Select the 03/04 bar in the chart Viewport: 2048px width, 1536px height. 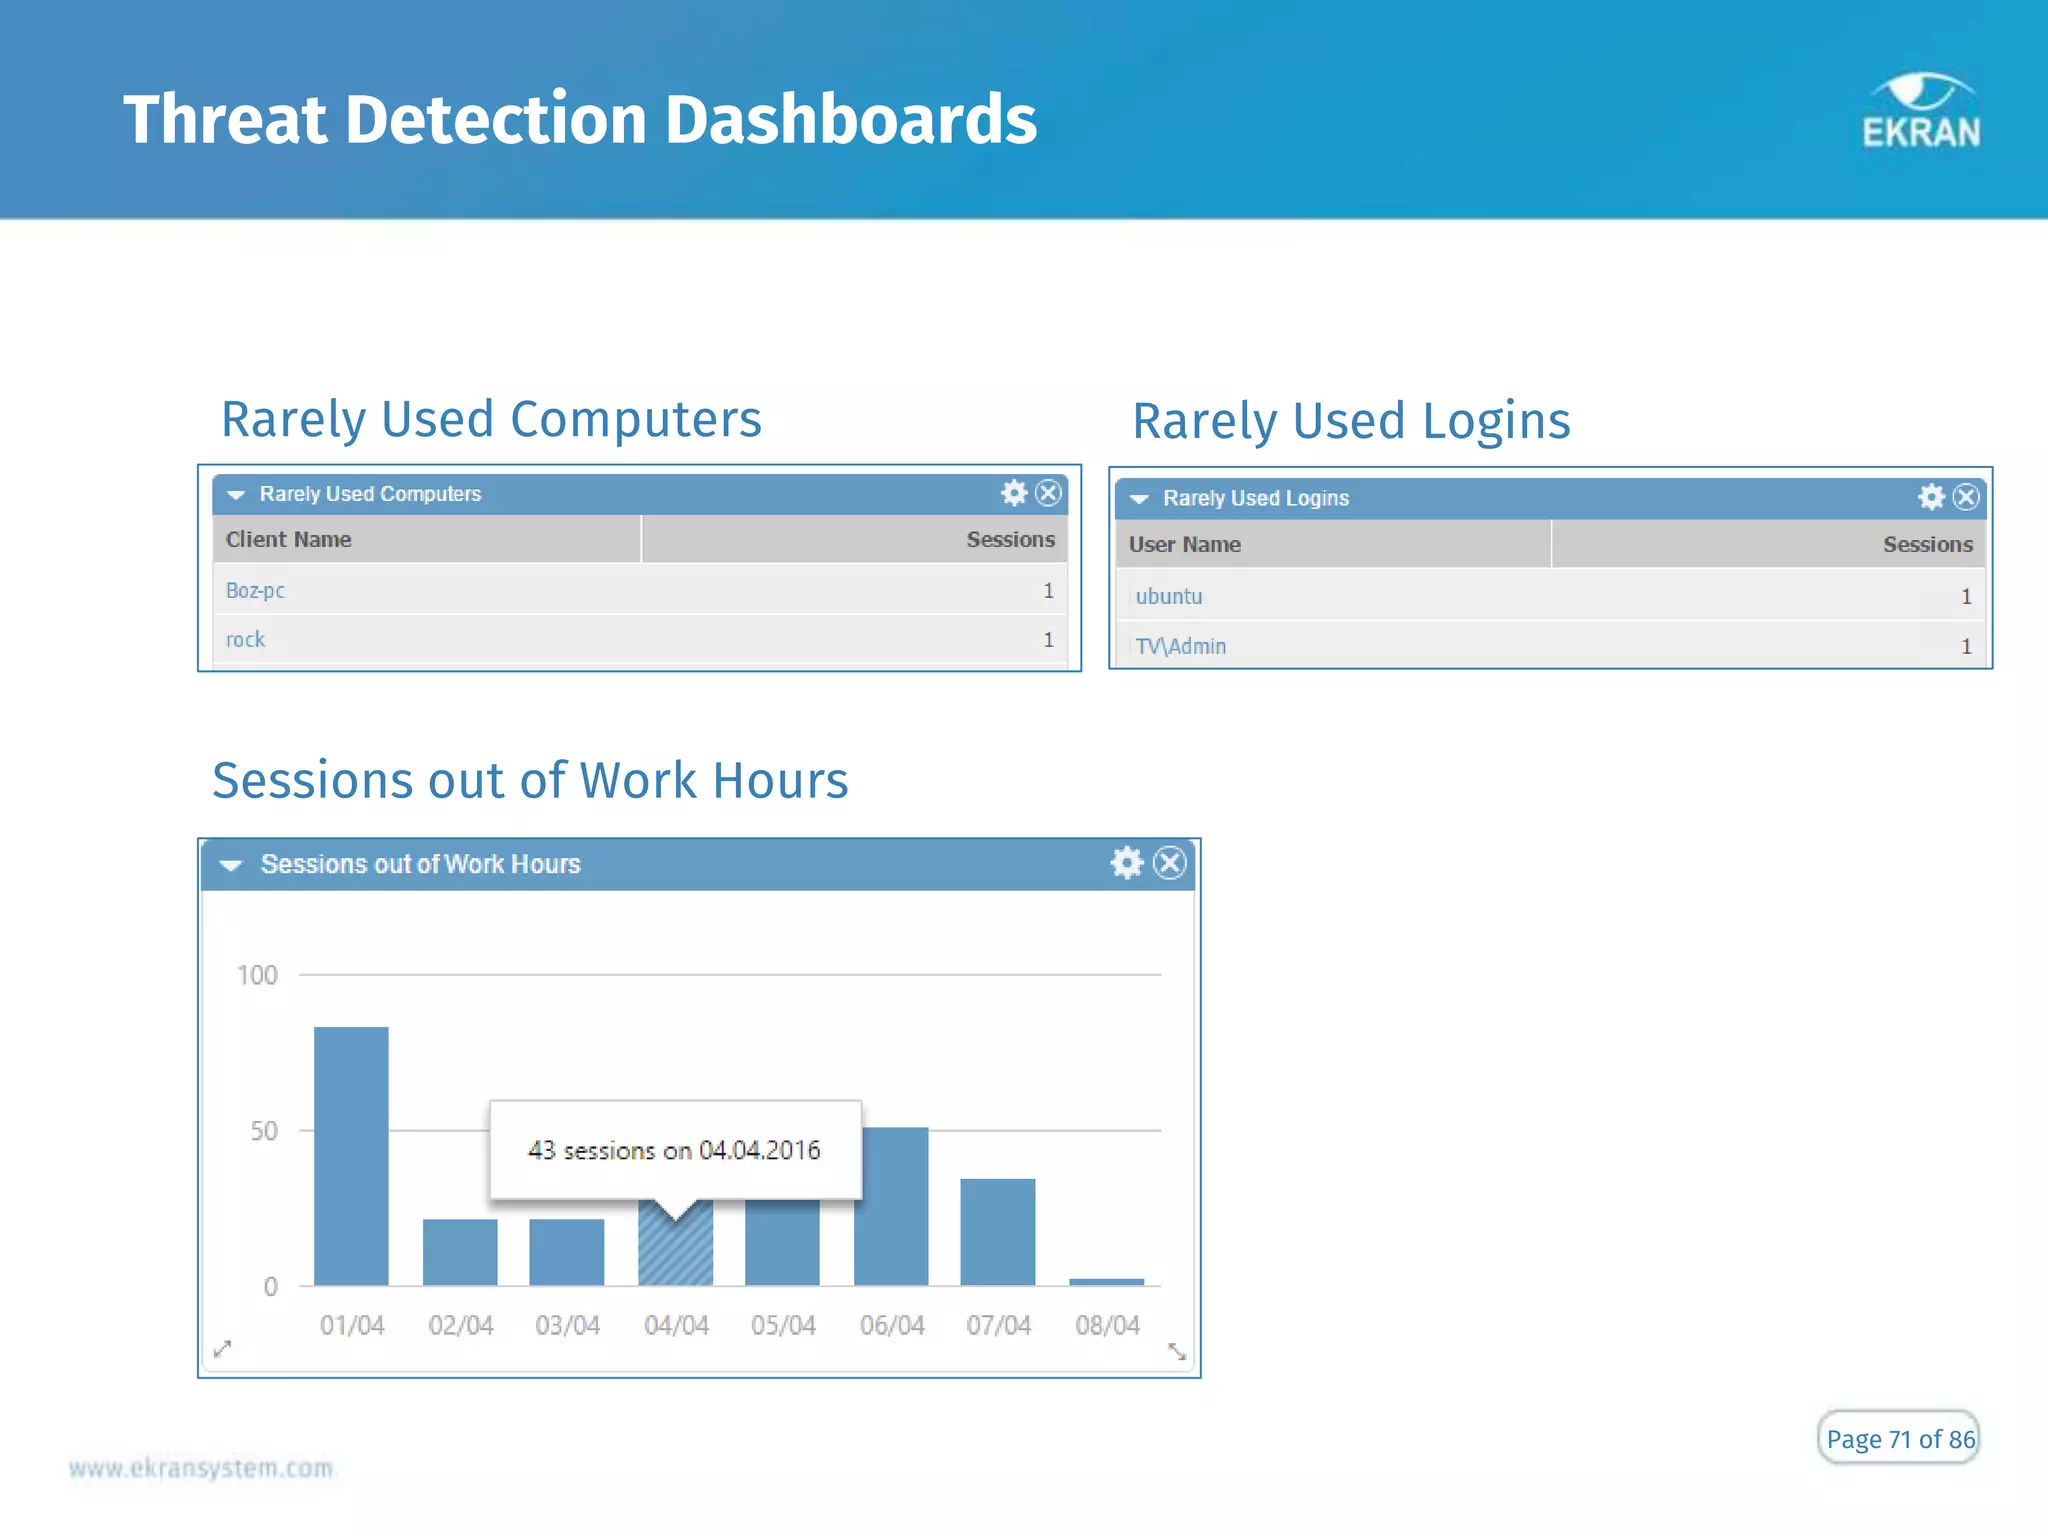click(567, 1252)
